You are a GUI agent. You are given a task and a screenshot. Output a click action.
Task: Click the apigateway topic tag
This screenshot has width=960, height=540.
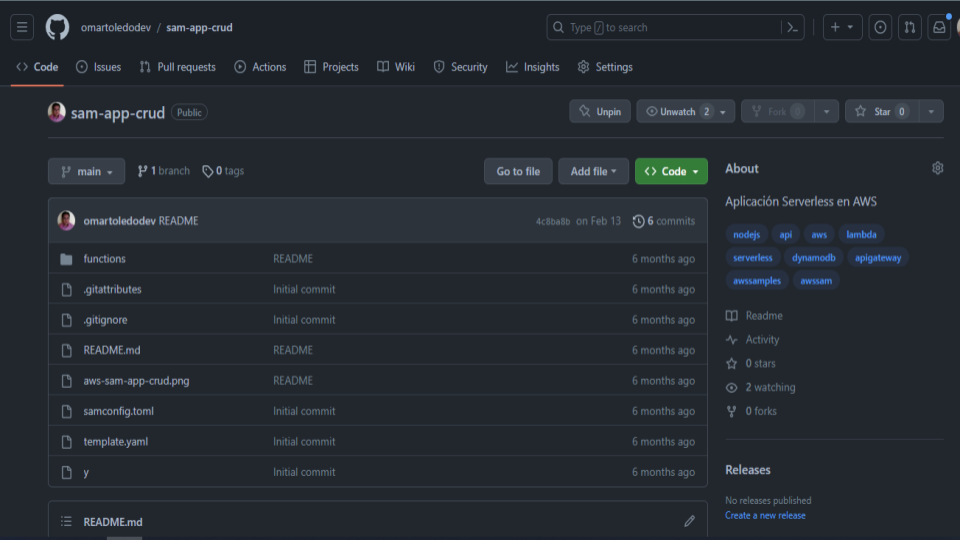878,258
